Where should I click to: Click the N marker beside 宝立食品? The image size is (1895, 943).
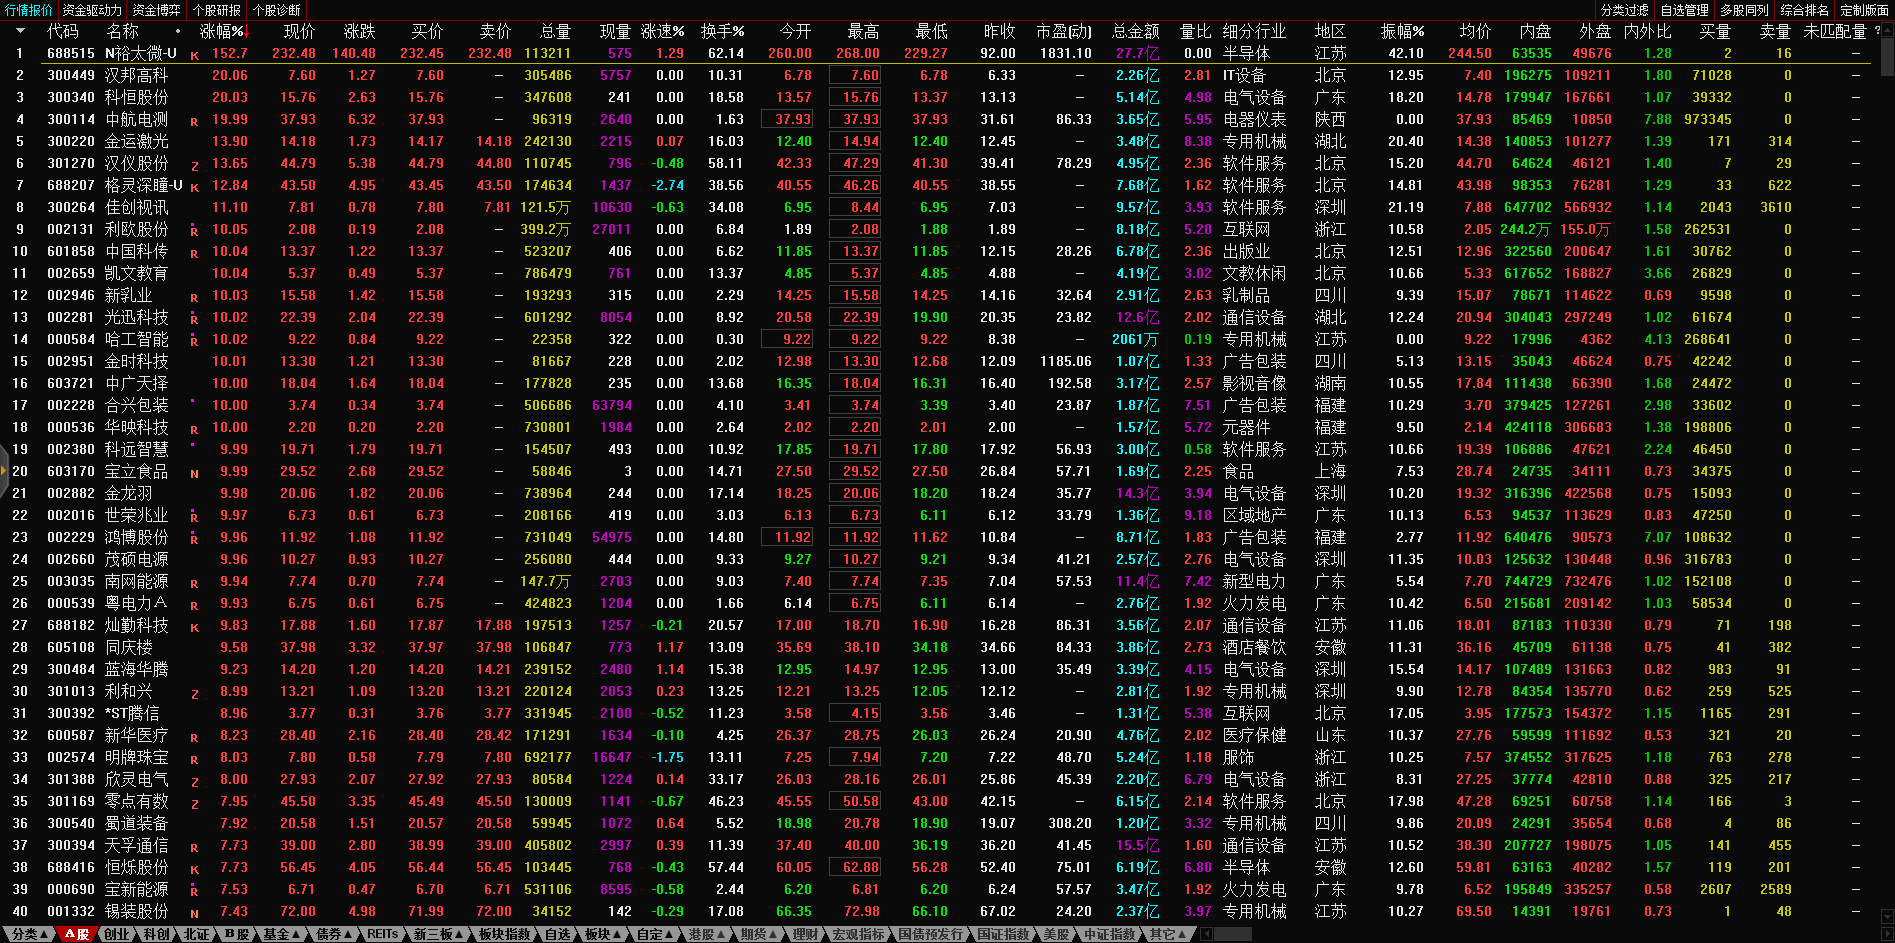(x=194, y=473)
